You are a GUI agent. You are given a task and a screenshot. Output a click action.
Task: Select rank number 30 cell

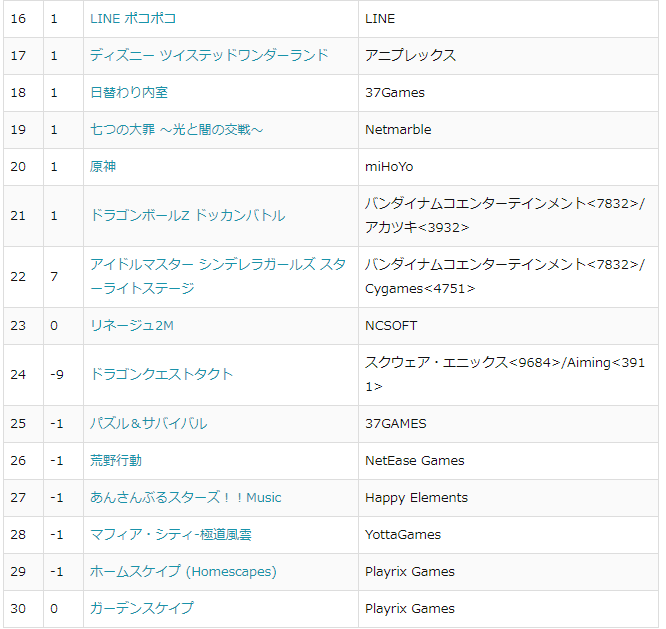(23, 609)
